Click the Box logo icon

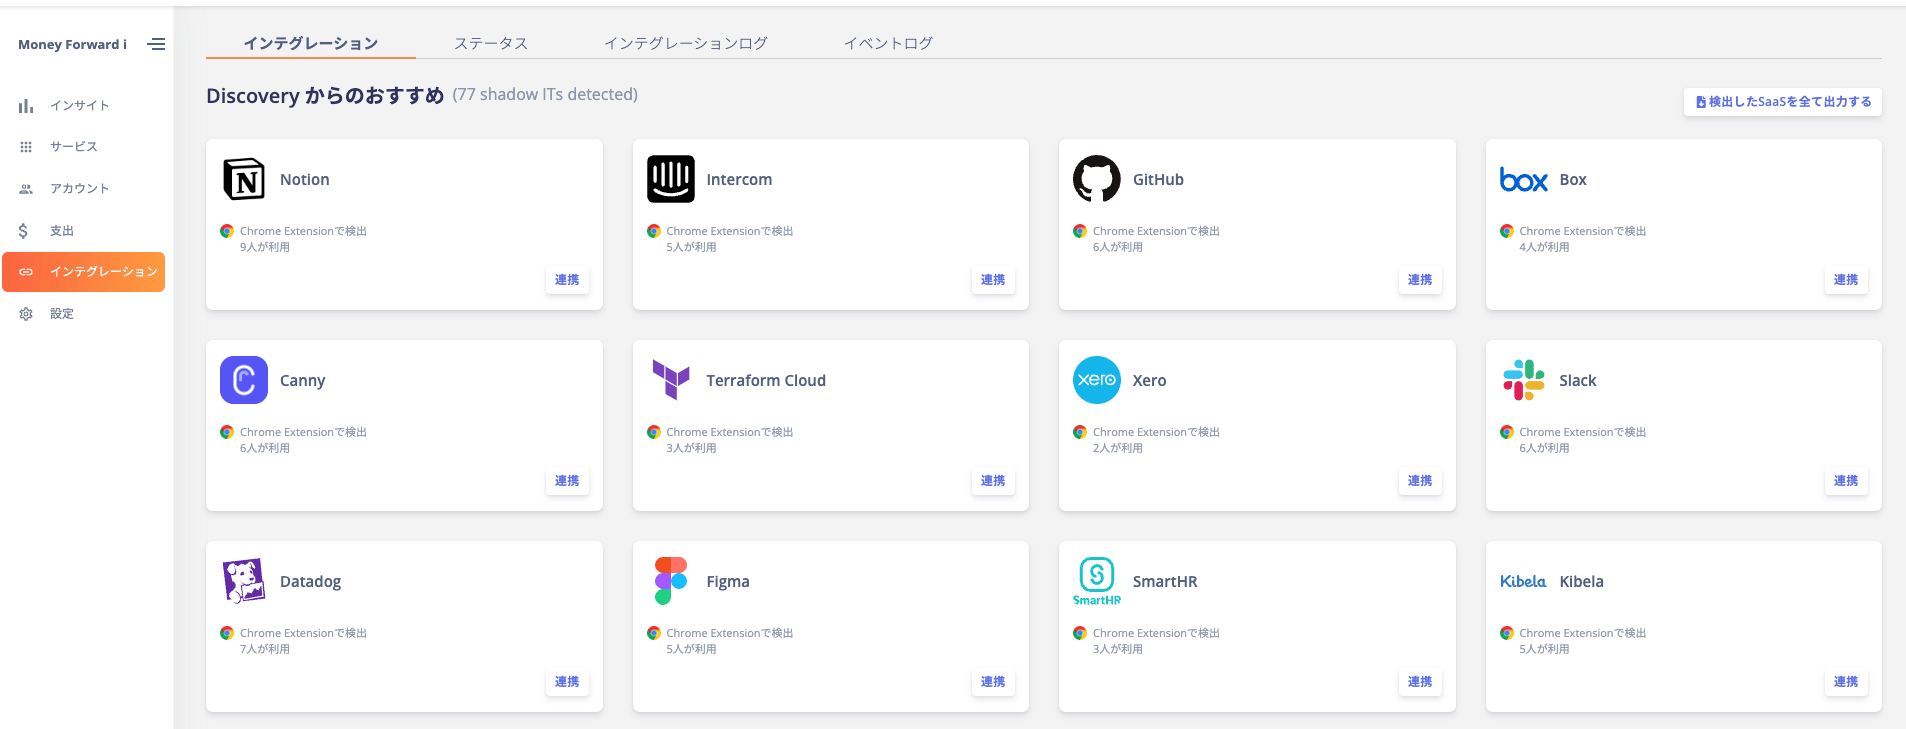click(1523, 180)
